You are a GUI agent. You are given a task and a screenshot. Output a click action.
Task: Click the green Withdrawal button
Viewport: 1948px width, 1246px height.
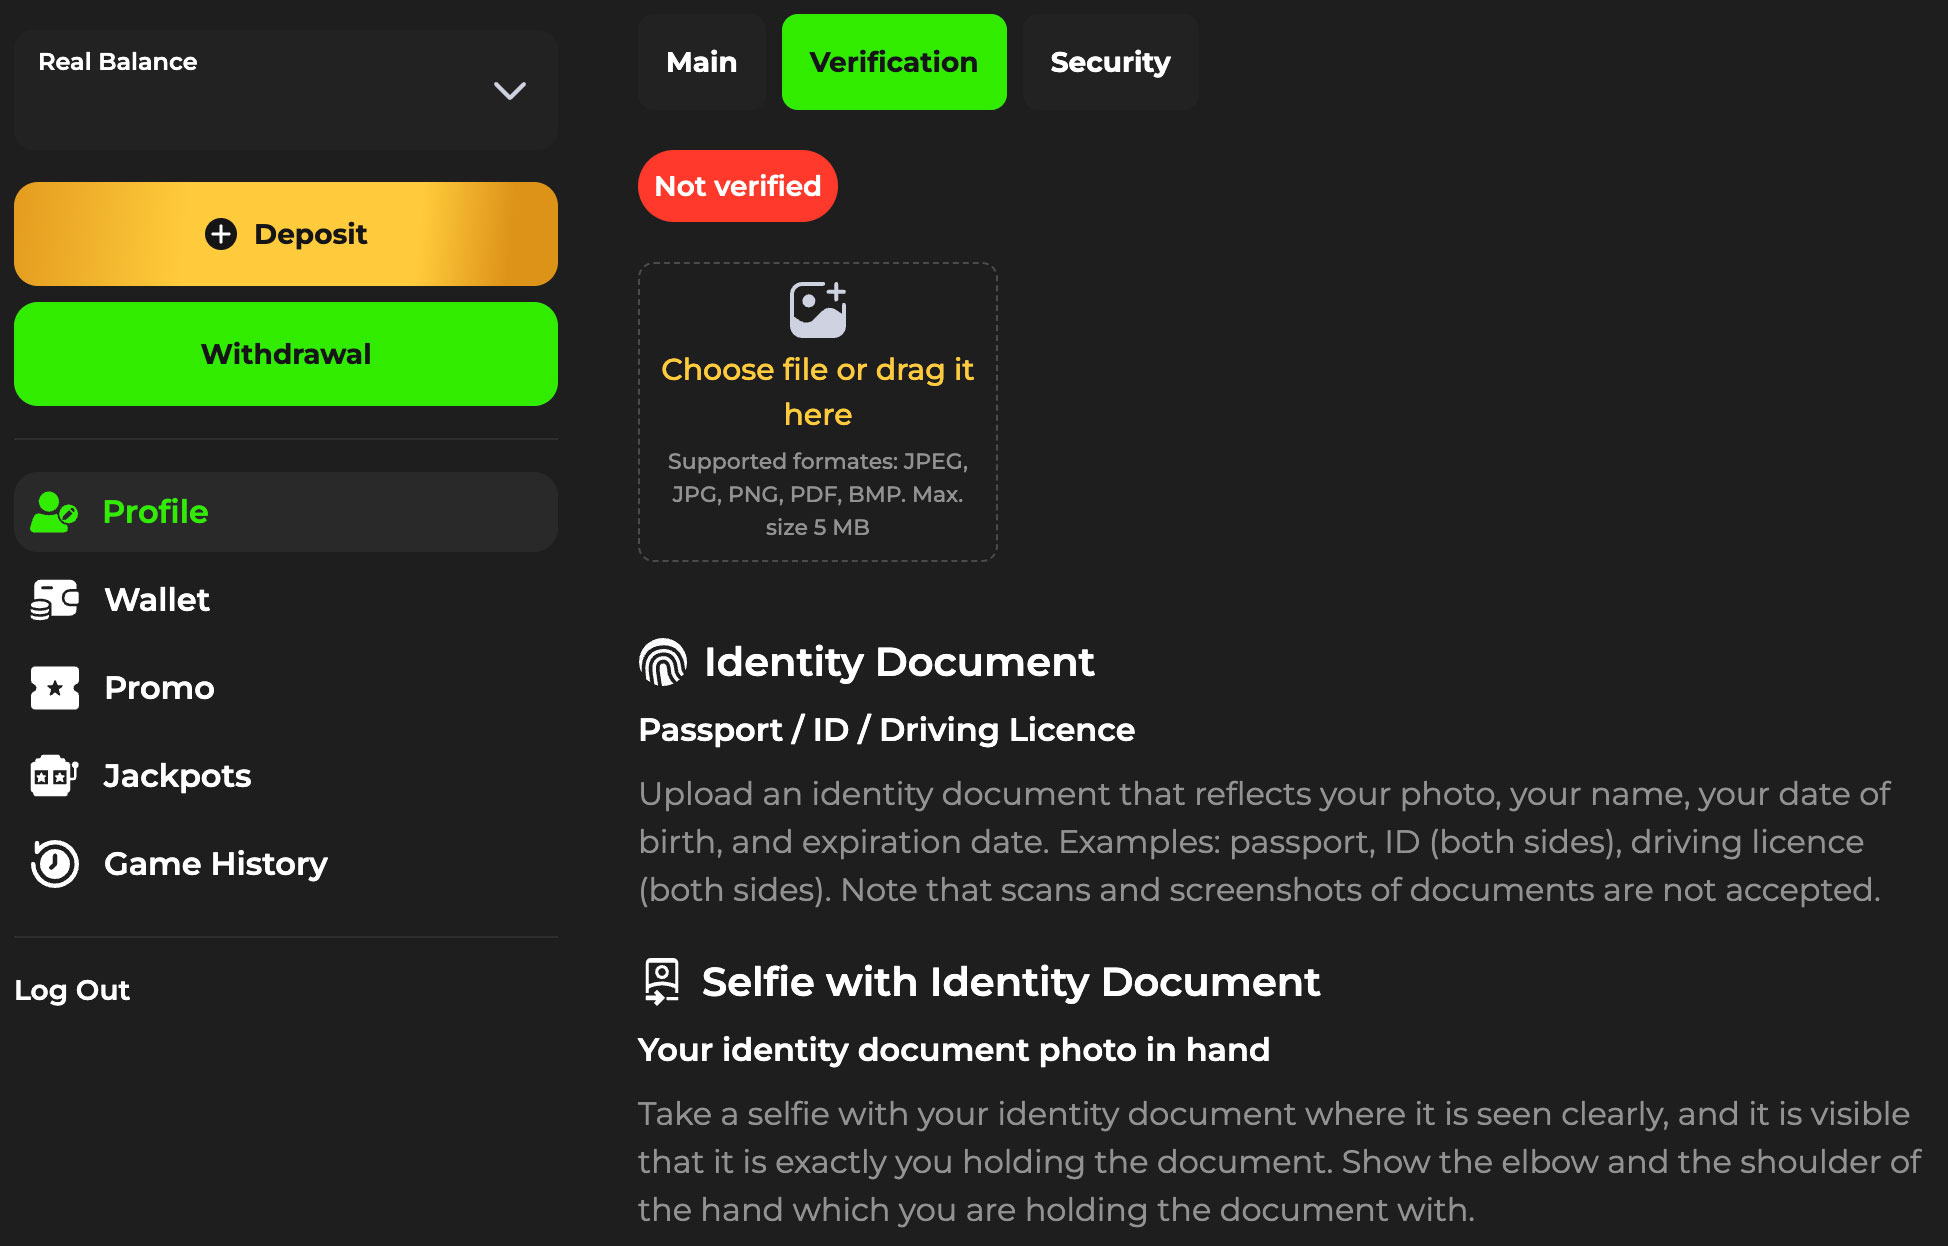(x=286, y=354)
